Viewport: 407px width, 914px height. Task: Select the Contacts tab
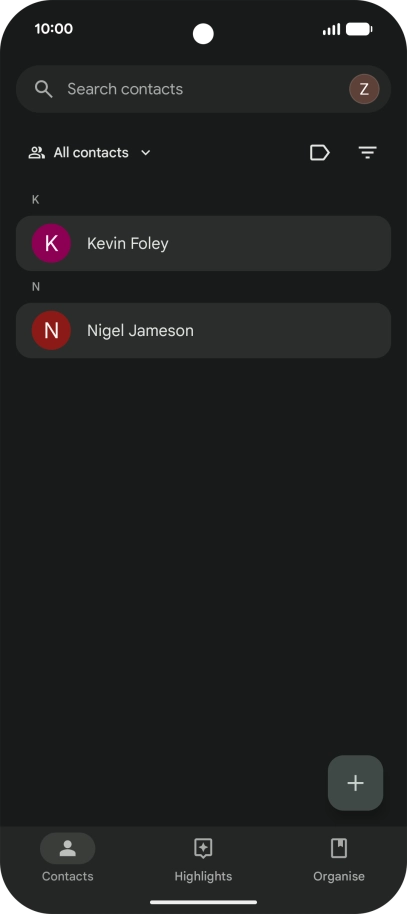click(x=68, y=859)
